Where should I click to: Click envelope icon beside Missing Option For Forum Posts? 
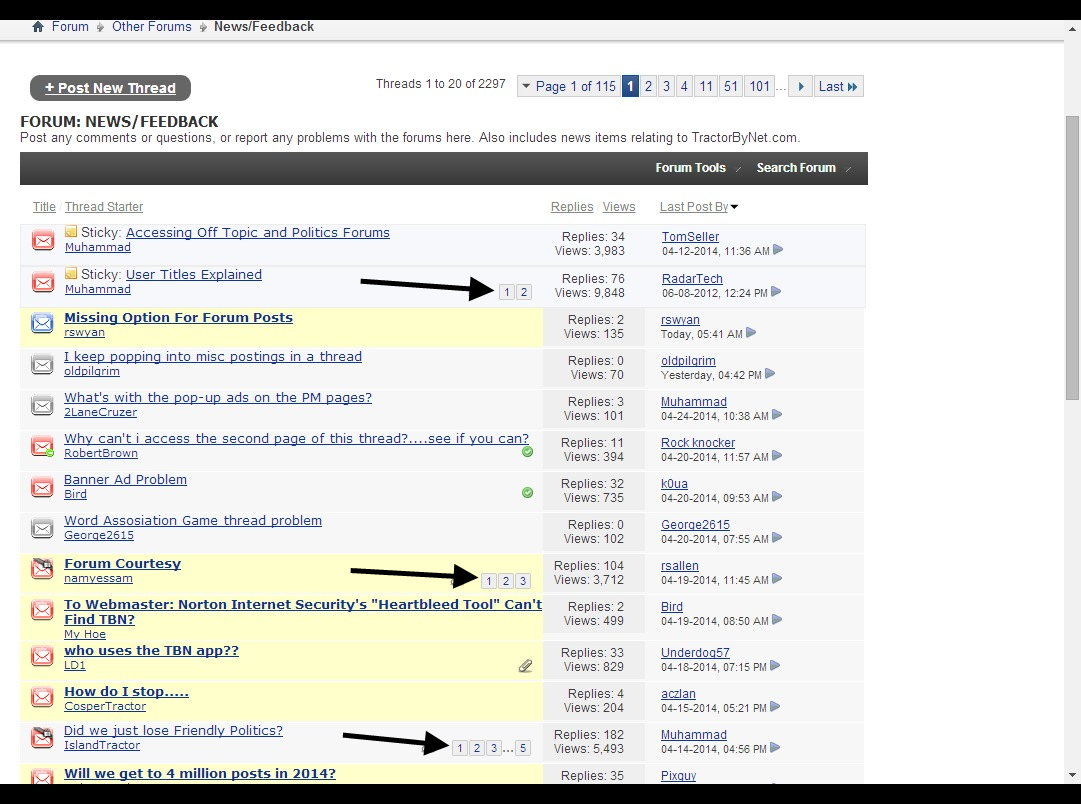click(42, 324)
